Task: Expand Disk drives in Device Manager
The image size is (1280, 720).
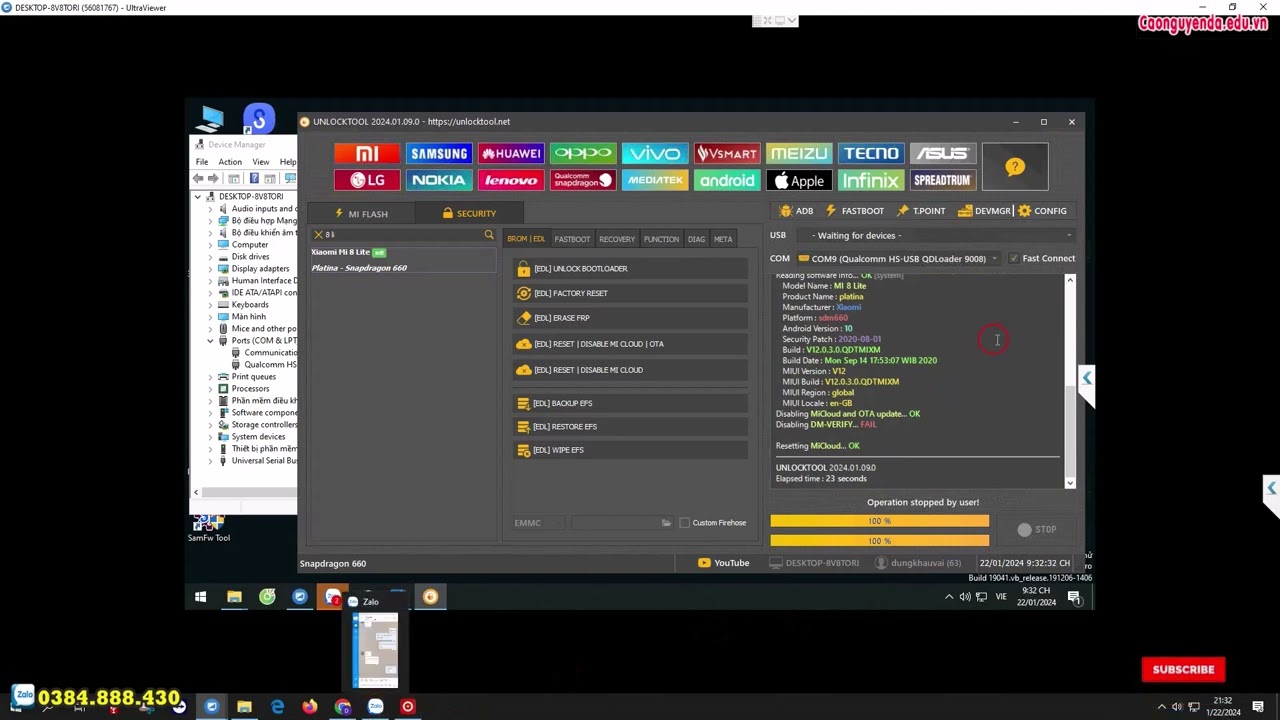Action: tap(210, 257)
